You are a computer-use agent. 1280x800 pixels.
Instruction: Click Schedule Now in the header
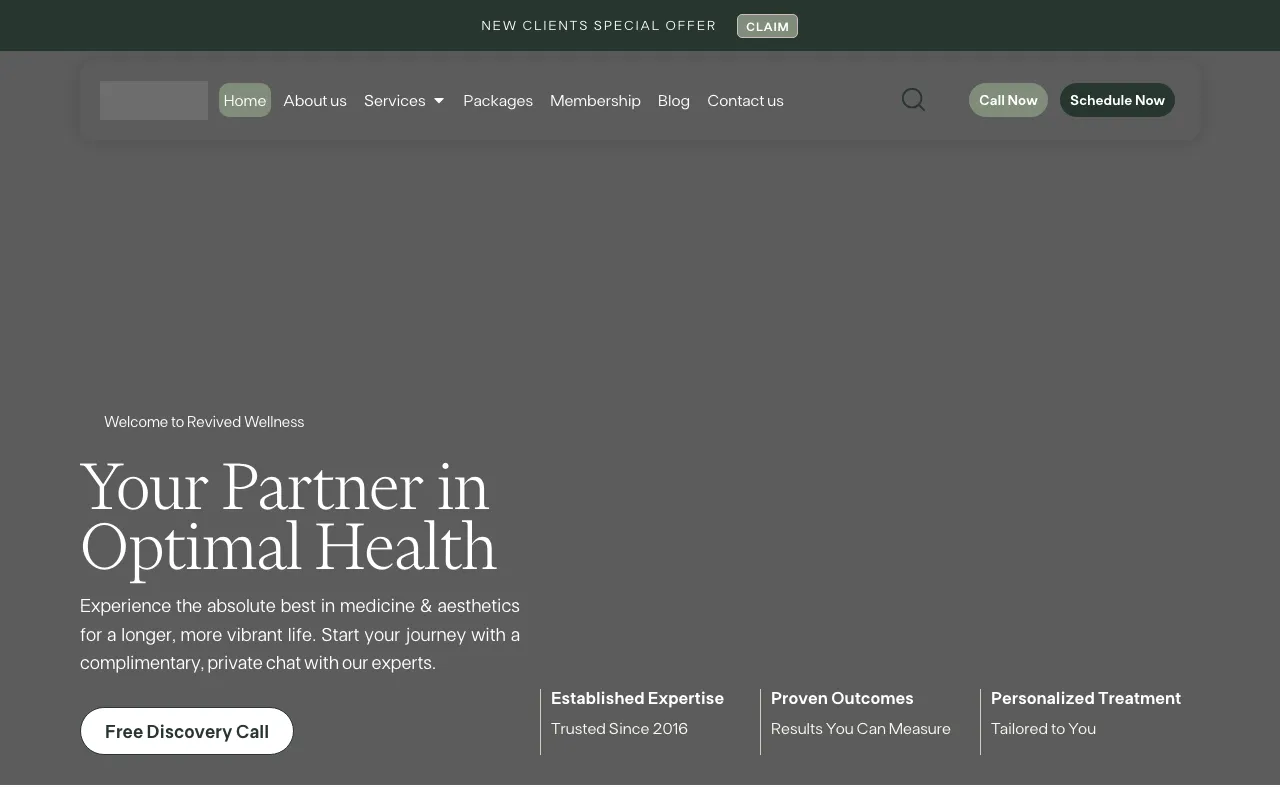(x=1117, y=100)
